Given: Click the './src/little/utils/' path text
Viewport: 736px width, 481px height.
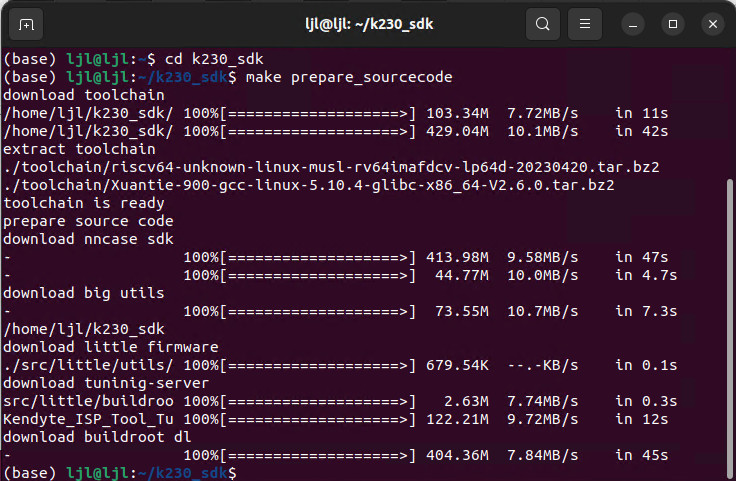Looking at the screenshot, I should click(x=88, y=365).
